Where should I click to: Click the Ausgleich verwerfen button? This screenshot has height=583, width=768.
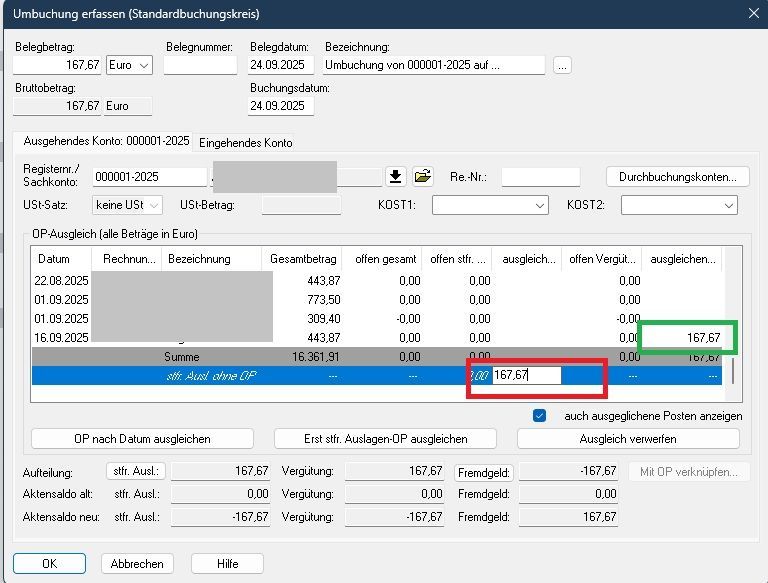pyautogui.click(x=628, y=438)
